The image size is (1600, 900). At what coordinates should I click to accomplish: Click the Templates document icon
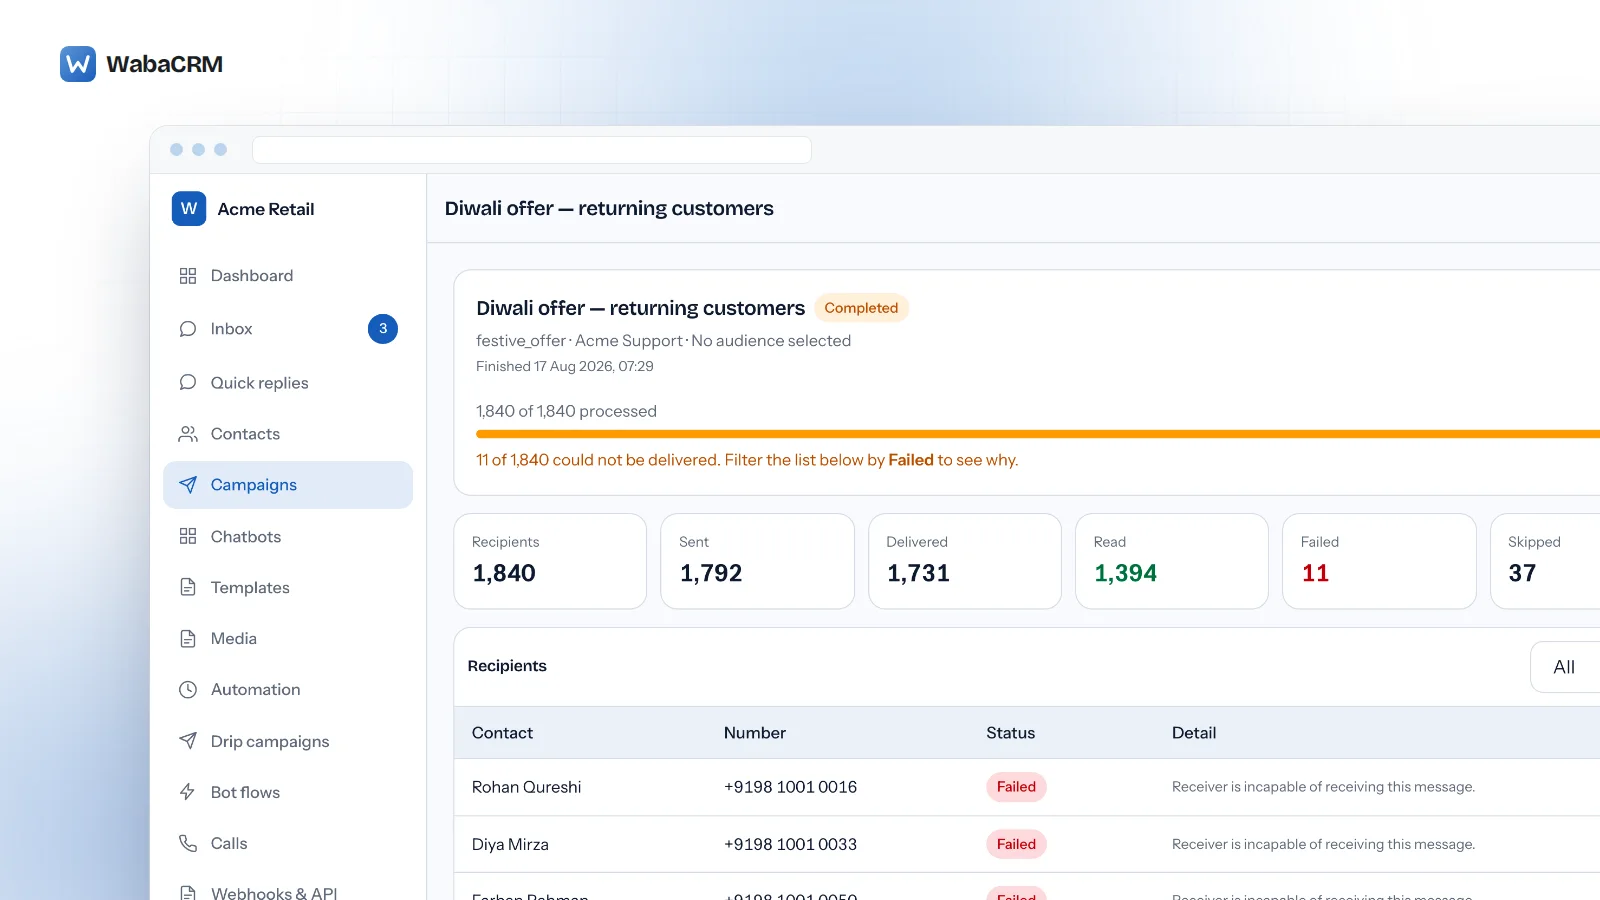(188, 587)
